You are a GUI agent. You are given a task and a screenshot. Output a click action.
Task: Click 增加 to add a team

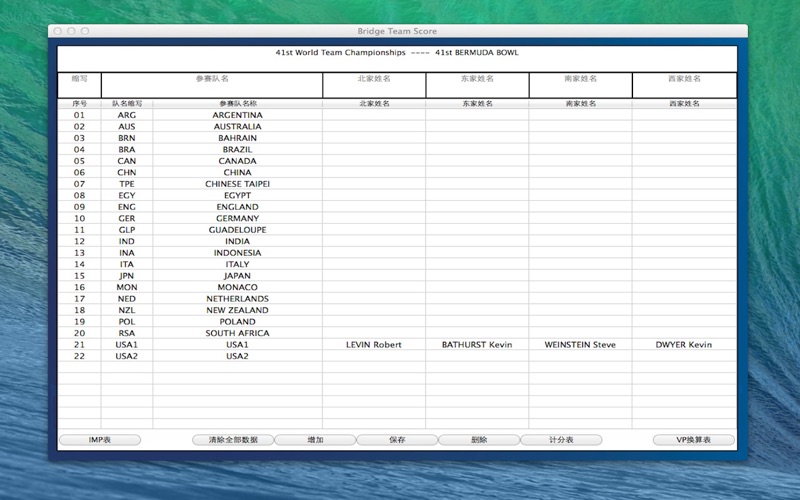click(315, 440)
